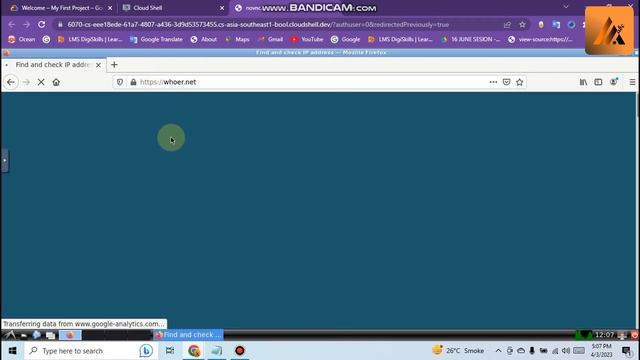Open the '16 JUNE SESION' bookmark
The width and height of the screenshot is (640, 360).
pyautogui.click(x=470, y=39)
